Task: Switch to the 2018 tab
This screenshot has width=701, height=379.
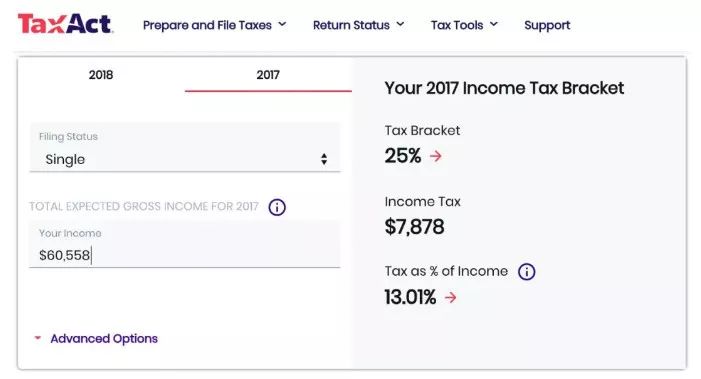Action: pyautogui.click(x=101, y=75)
